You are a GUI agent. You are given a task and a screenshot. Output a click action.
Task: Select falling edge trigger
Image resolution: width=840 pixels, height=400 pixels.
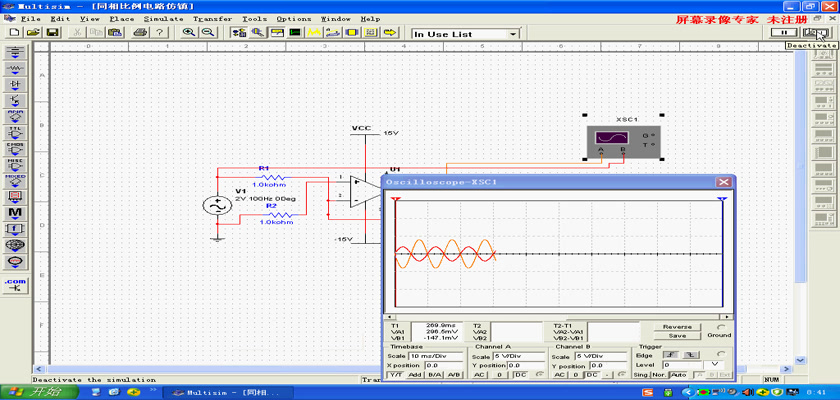pyautogui.click(x=691, y=355)
